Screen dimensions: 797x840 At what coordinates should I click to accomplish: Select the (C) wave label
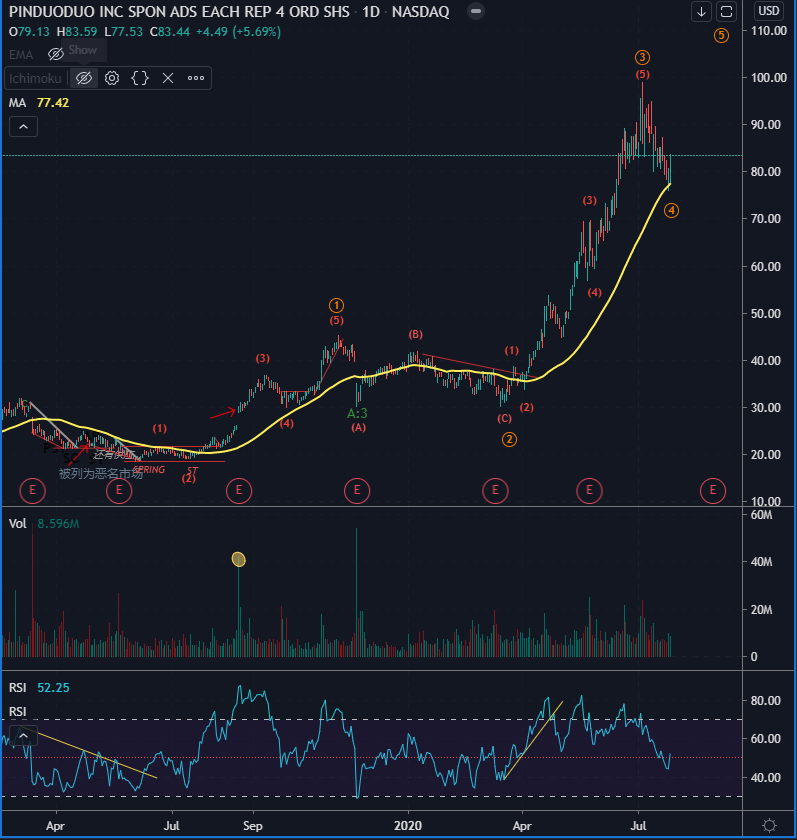click(x=505, y=418)
